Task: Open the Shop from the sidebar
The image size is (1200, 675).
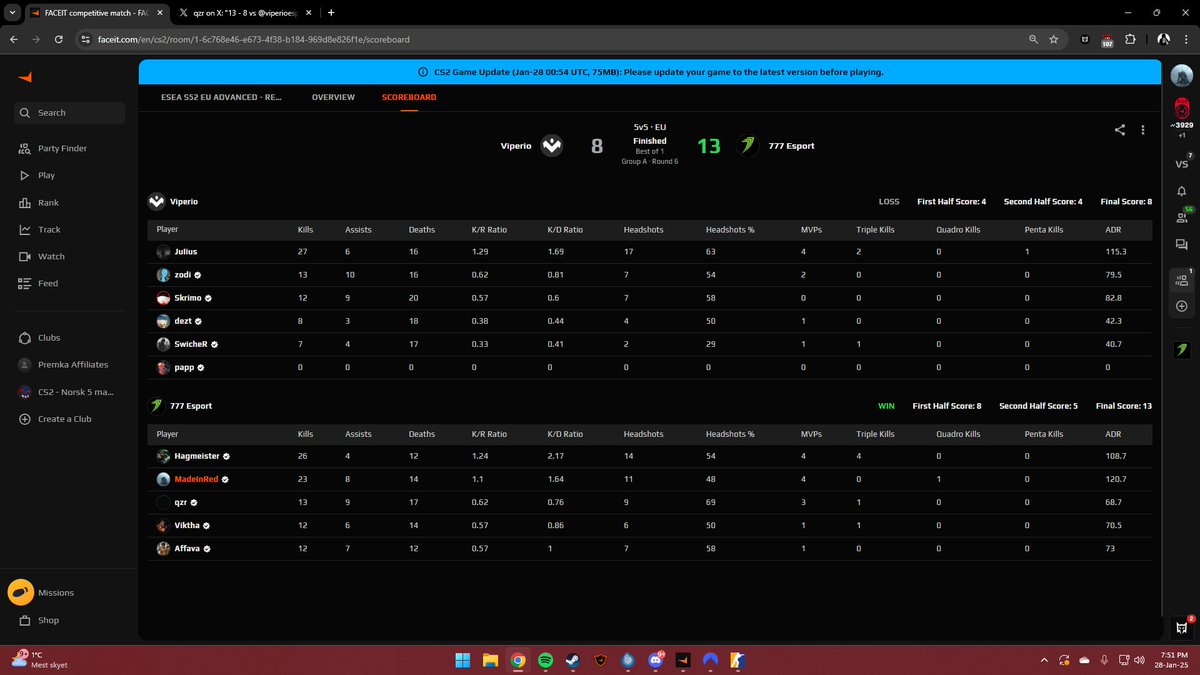Action: [39, 620]
